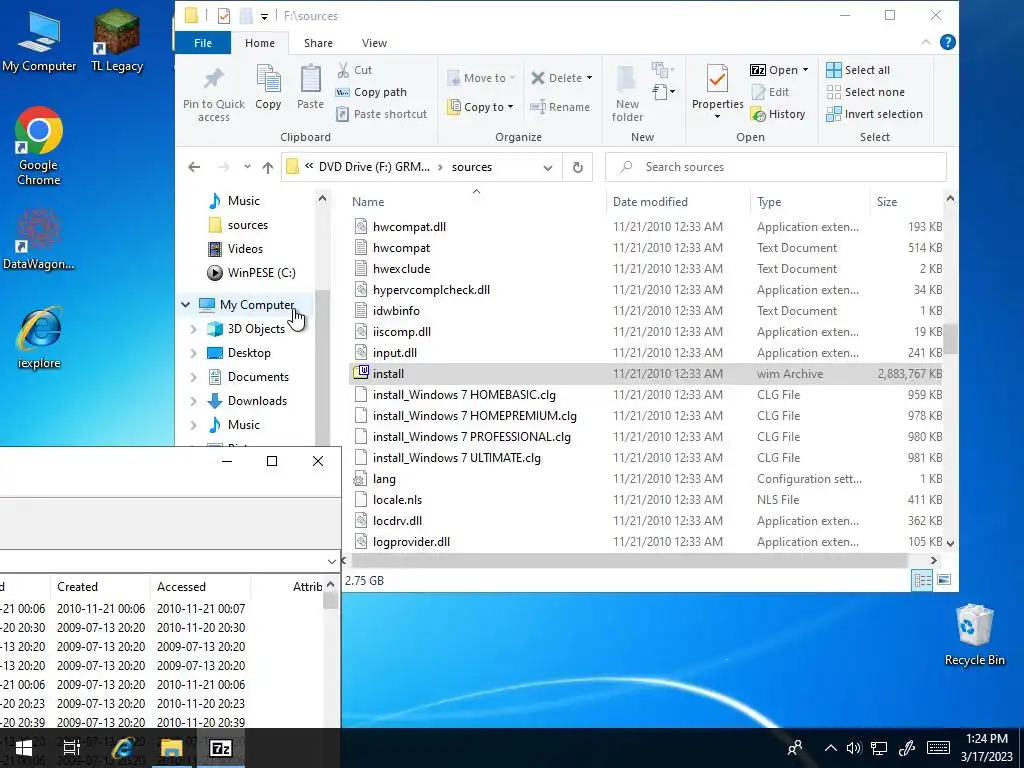Select WinPESE (C:) in navigation pane
The height and width of the screenshot is (768, 1024).
point(251,272)
